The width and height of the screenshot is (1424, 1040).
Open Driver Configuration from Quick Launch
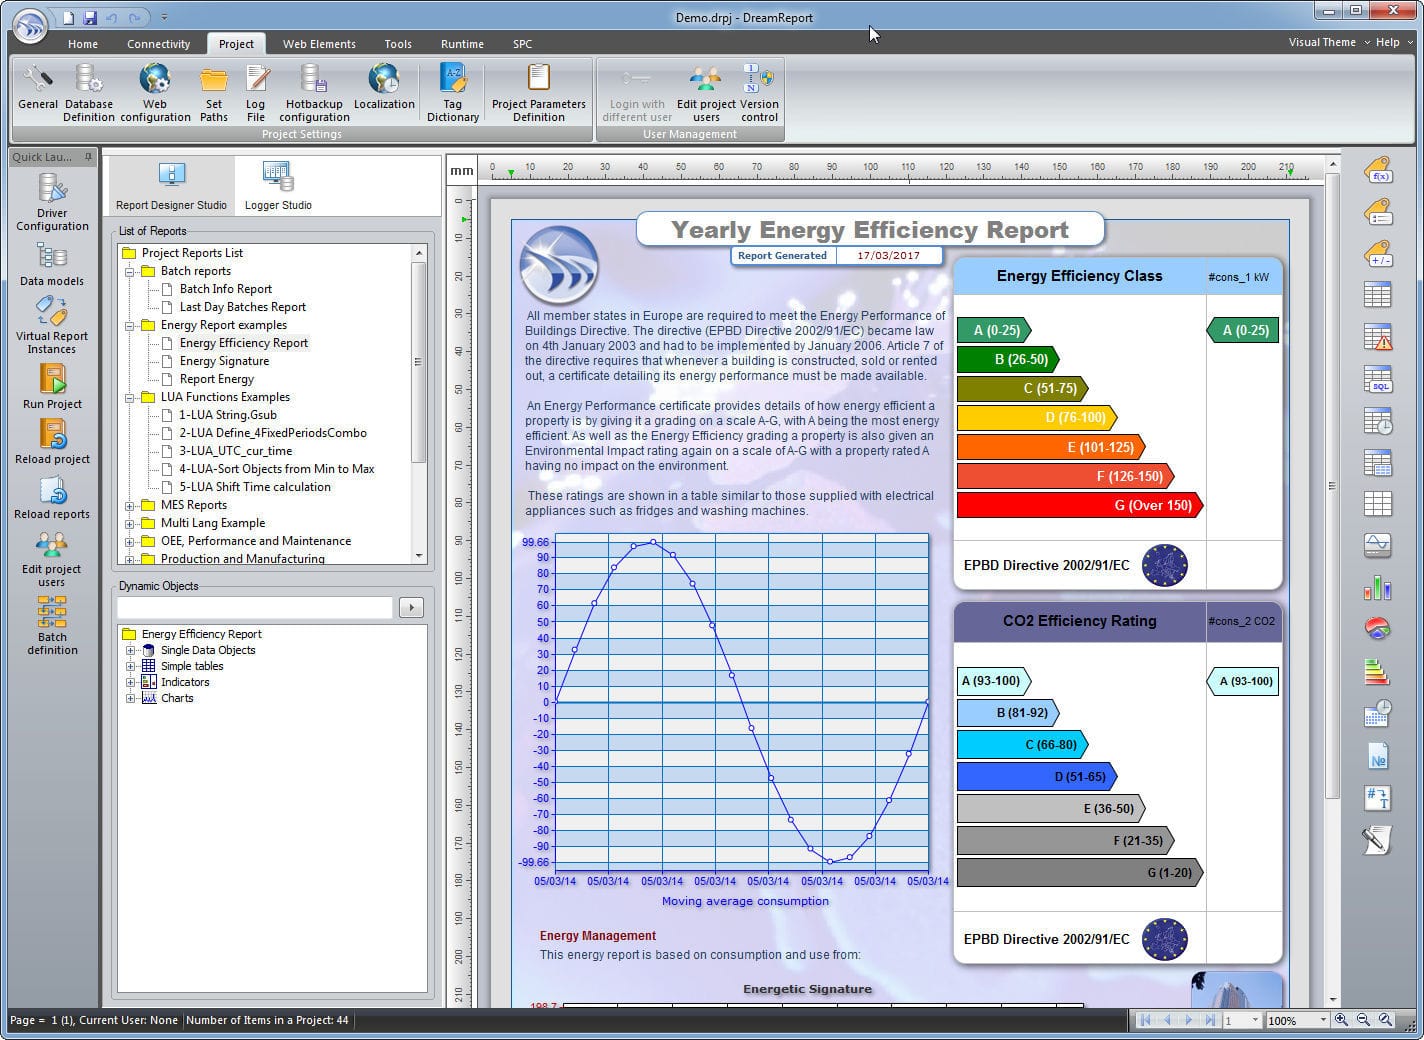click(51, 200)
